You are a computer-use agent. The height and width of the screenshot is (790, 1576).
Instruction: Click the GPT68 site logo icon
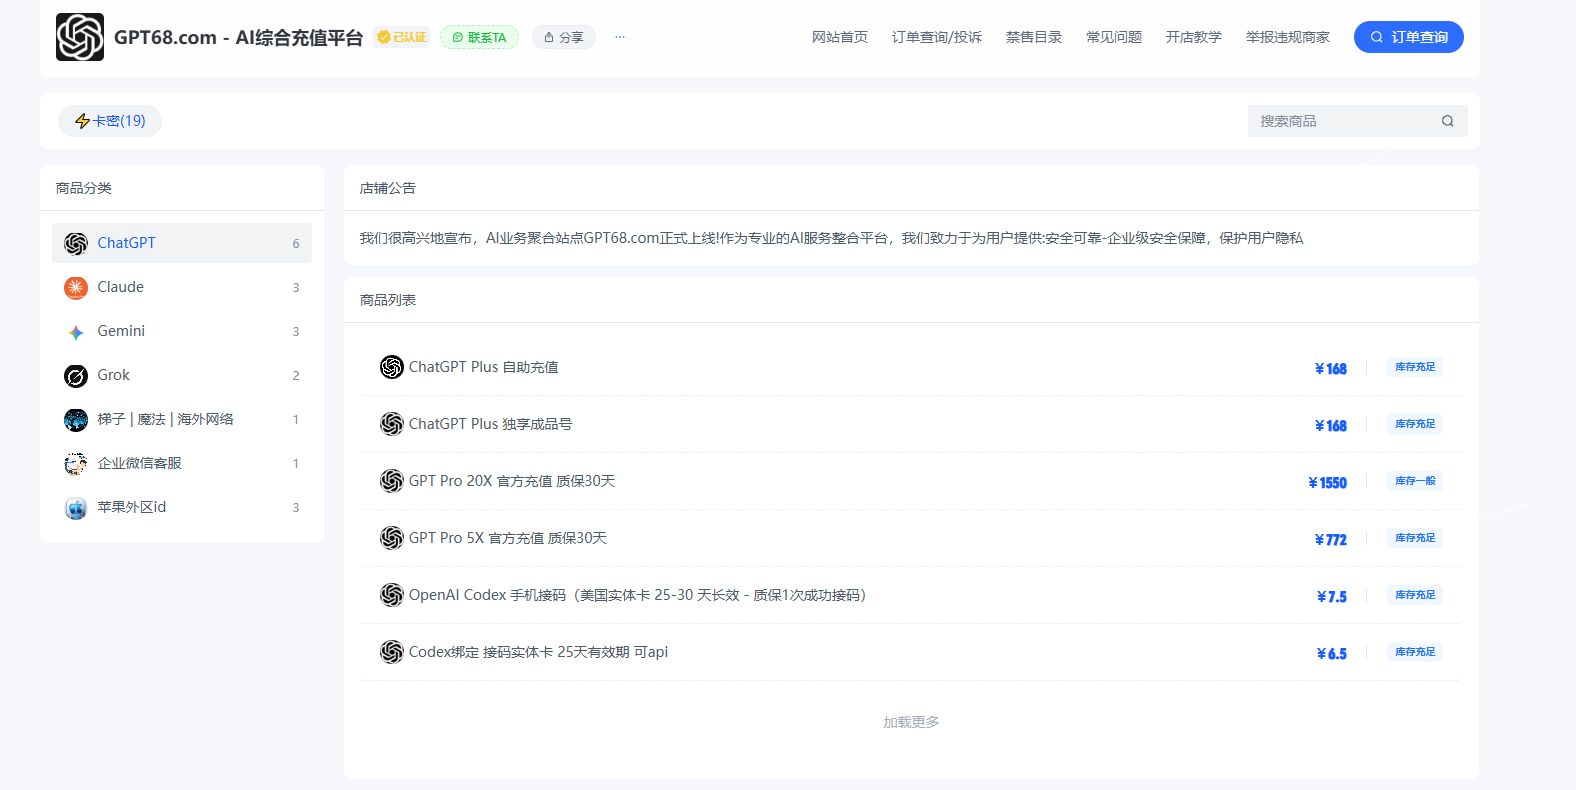point(80,37)
